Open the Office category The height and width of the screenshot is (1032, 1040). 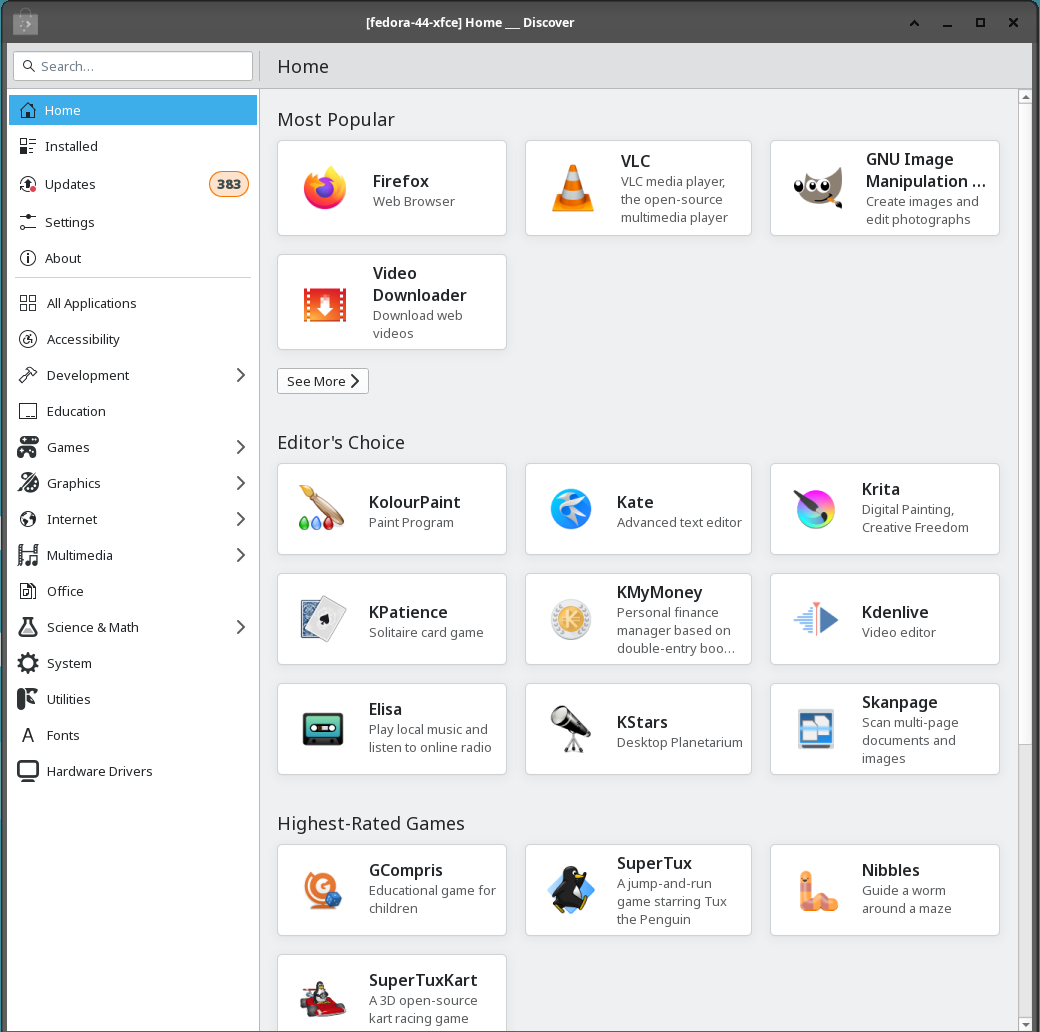pyautogui.click(x=133, y=591)
